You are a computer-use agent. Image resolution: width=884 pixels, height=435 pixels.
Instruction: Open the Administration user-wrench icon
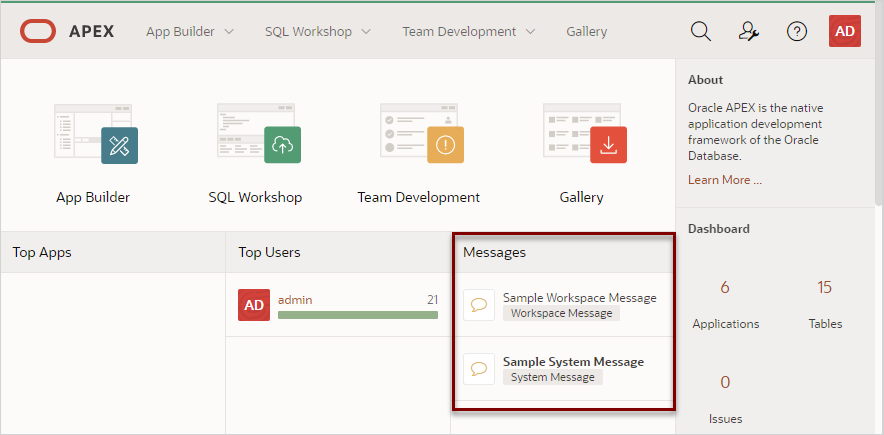[x=749, y=32]
